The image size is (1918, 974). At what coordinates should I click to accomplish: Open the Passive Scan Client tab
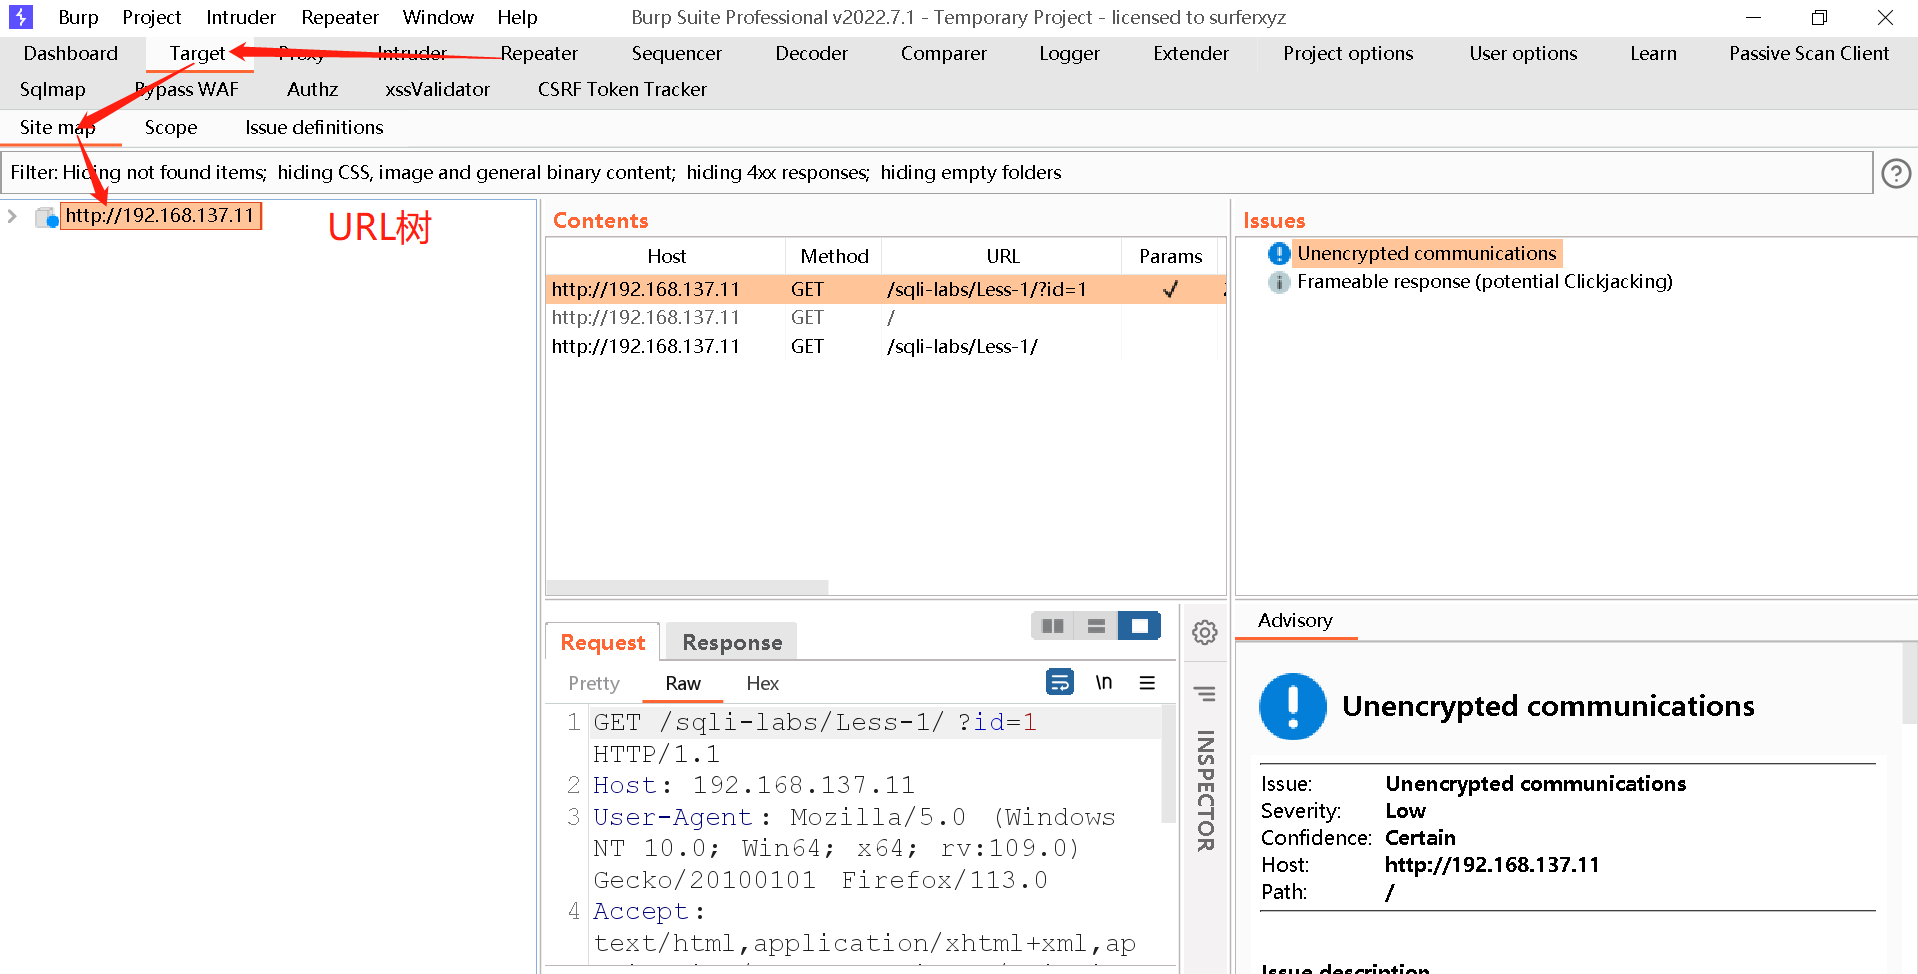[1809, 53]
